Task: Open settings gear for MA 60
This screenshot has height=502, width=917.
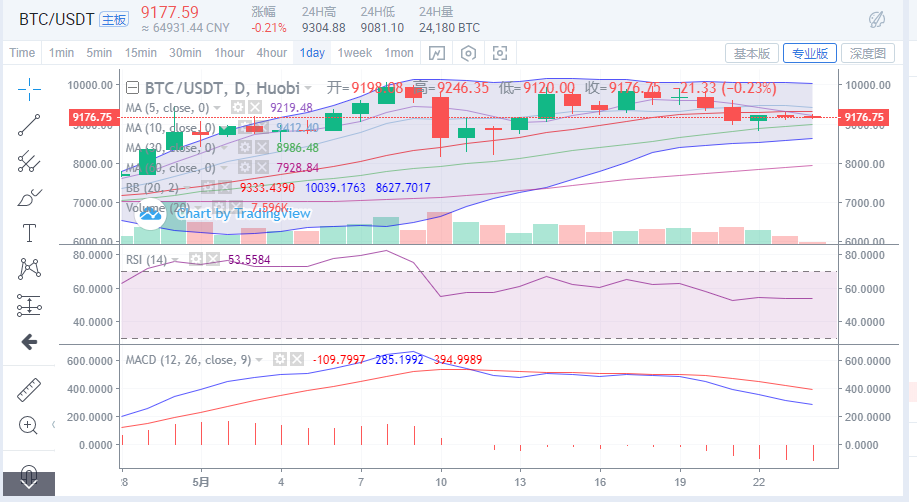Action: tap(244, 168)
